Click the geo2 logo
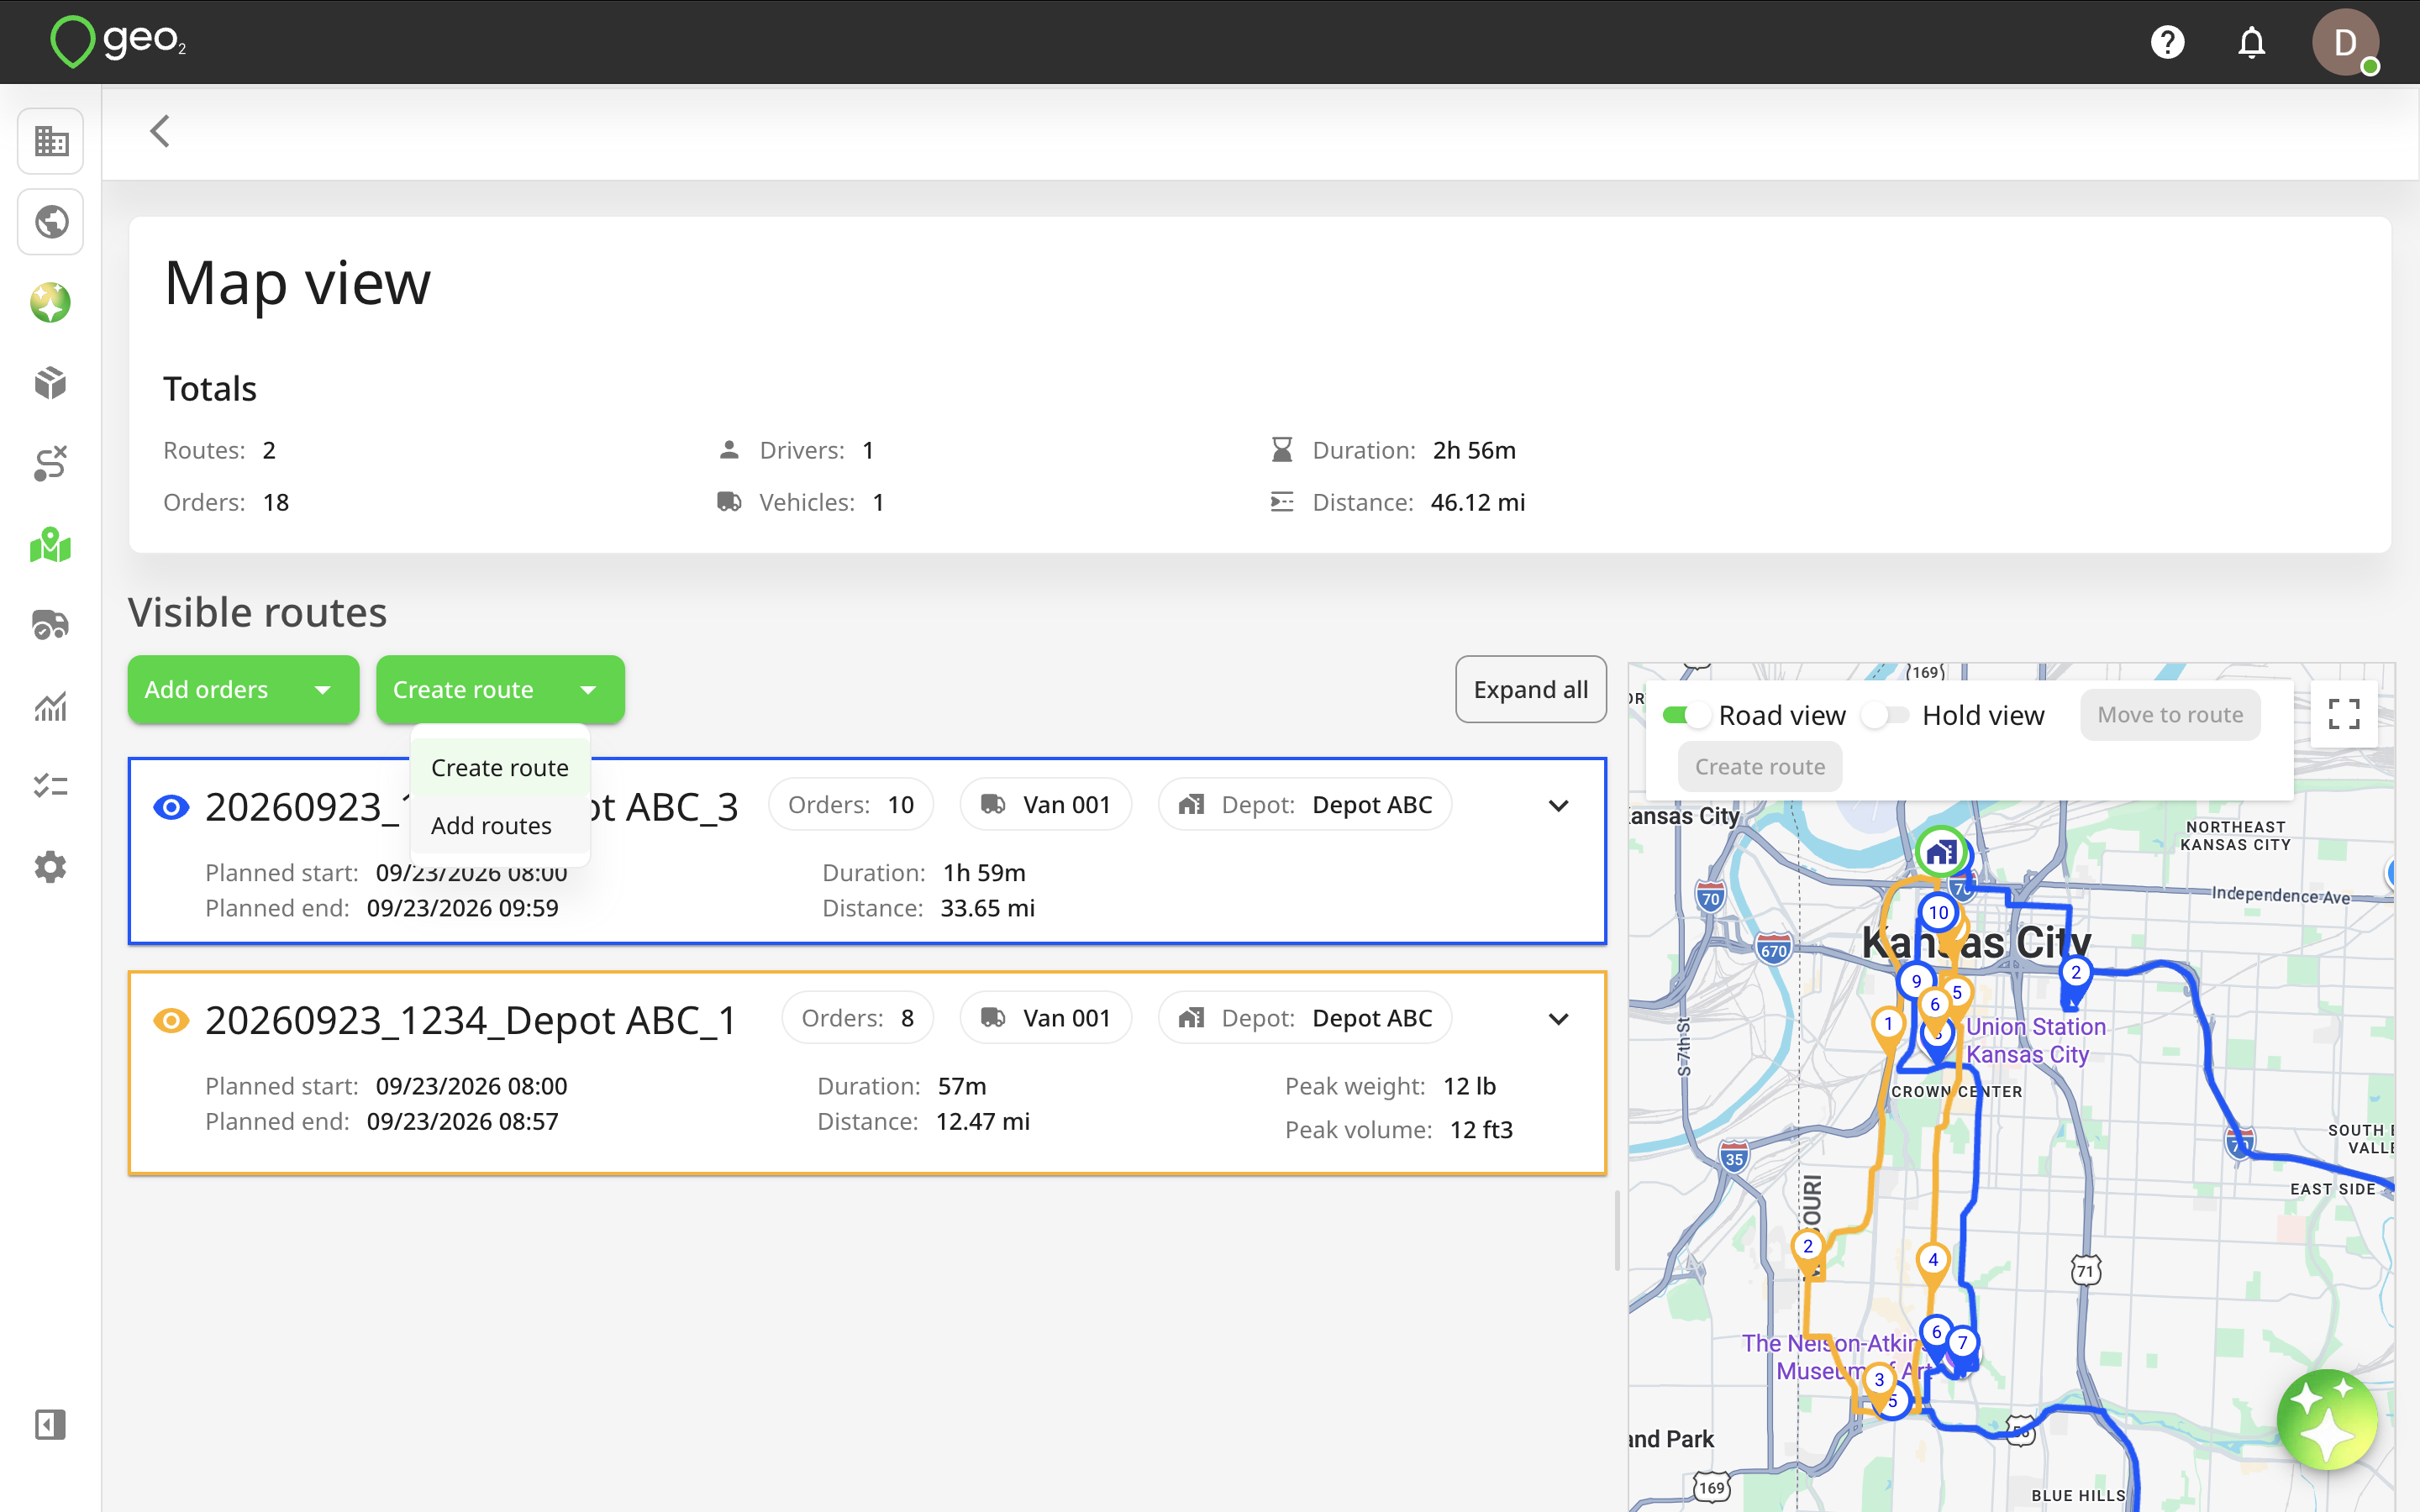 (119, 42)
